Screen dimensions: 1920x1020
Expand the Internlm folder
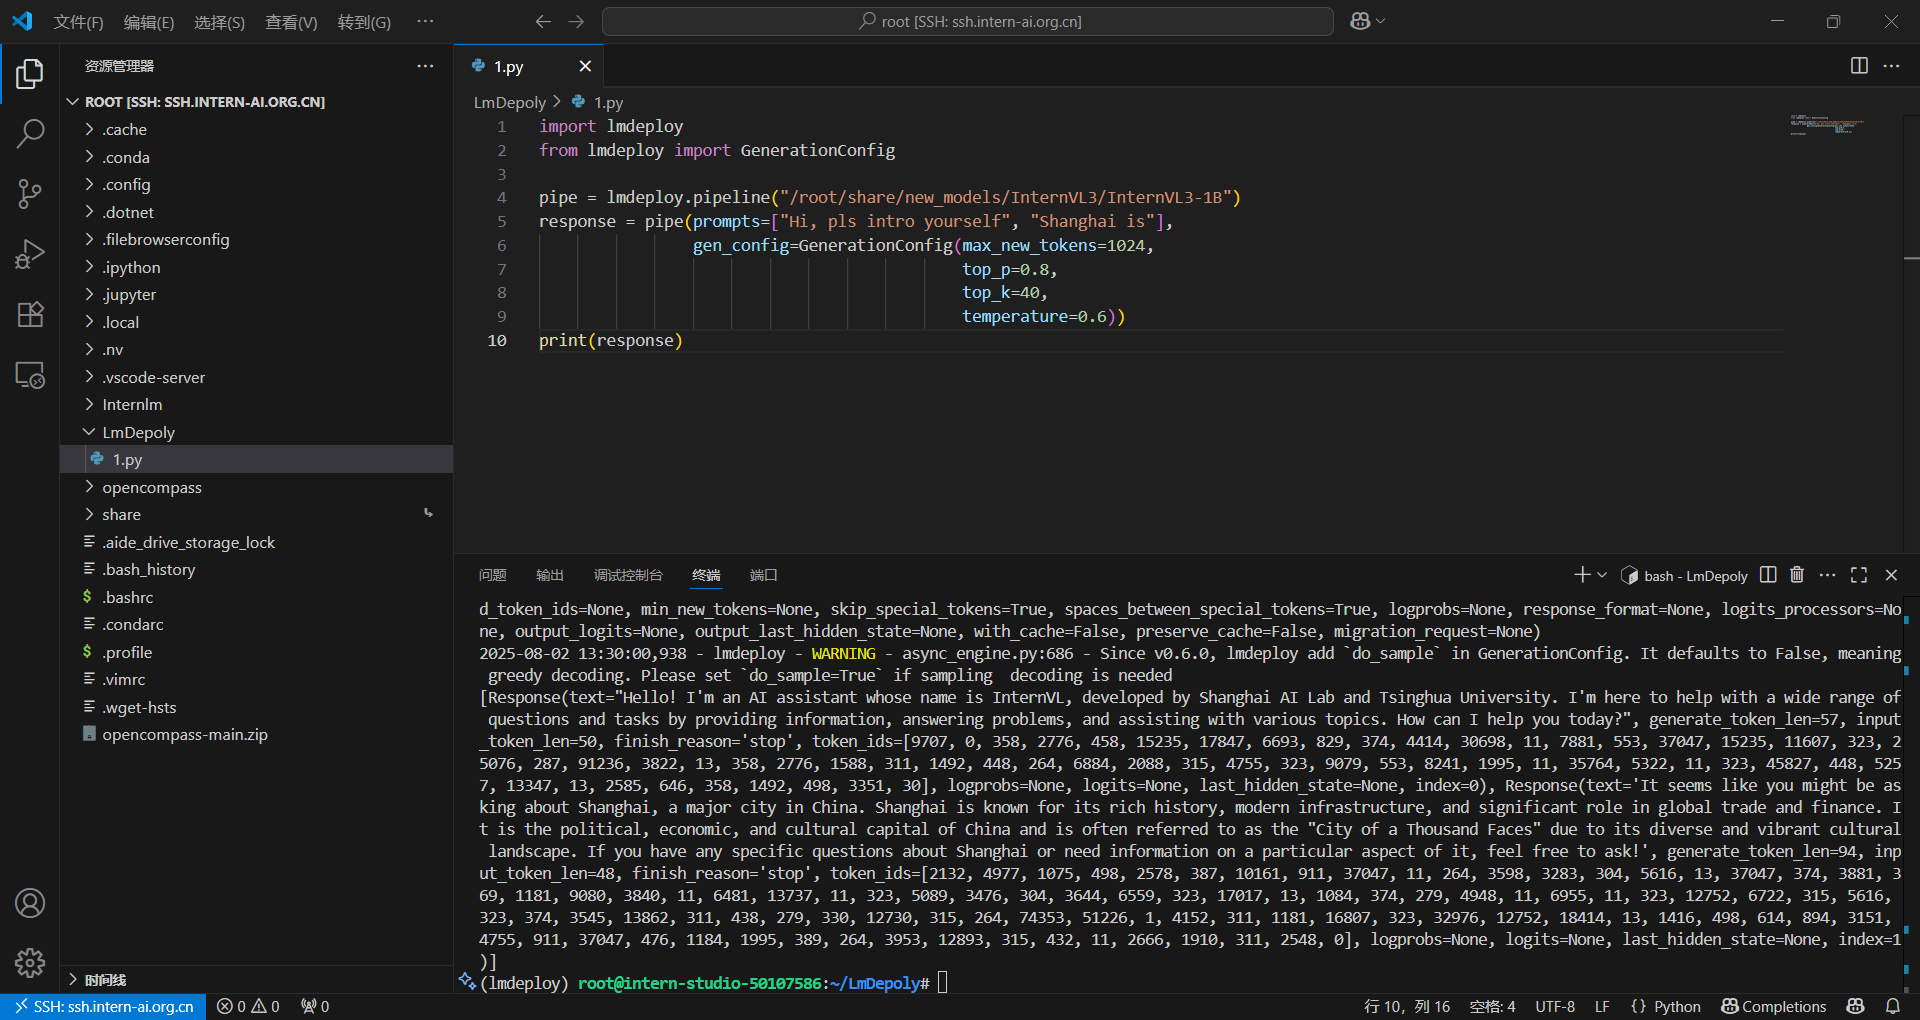[256, 405]
